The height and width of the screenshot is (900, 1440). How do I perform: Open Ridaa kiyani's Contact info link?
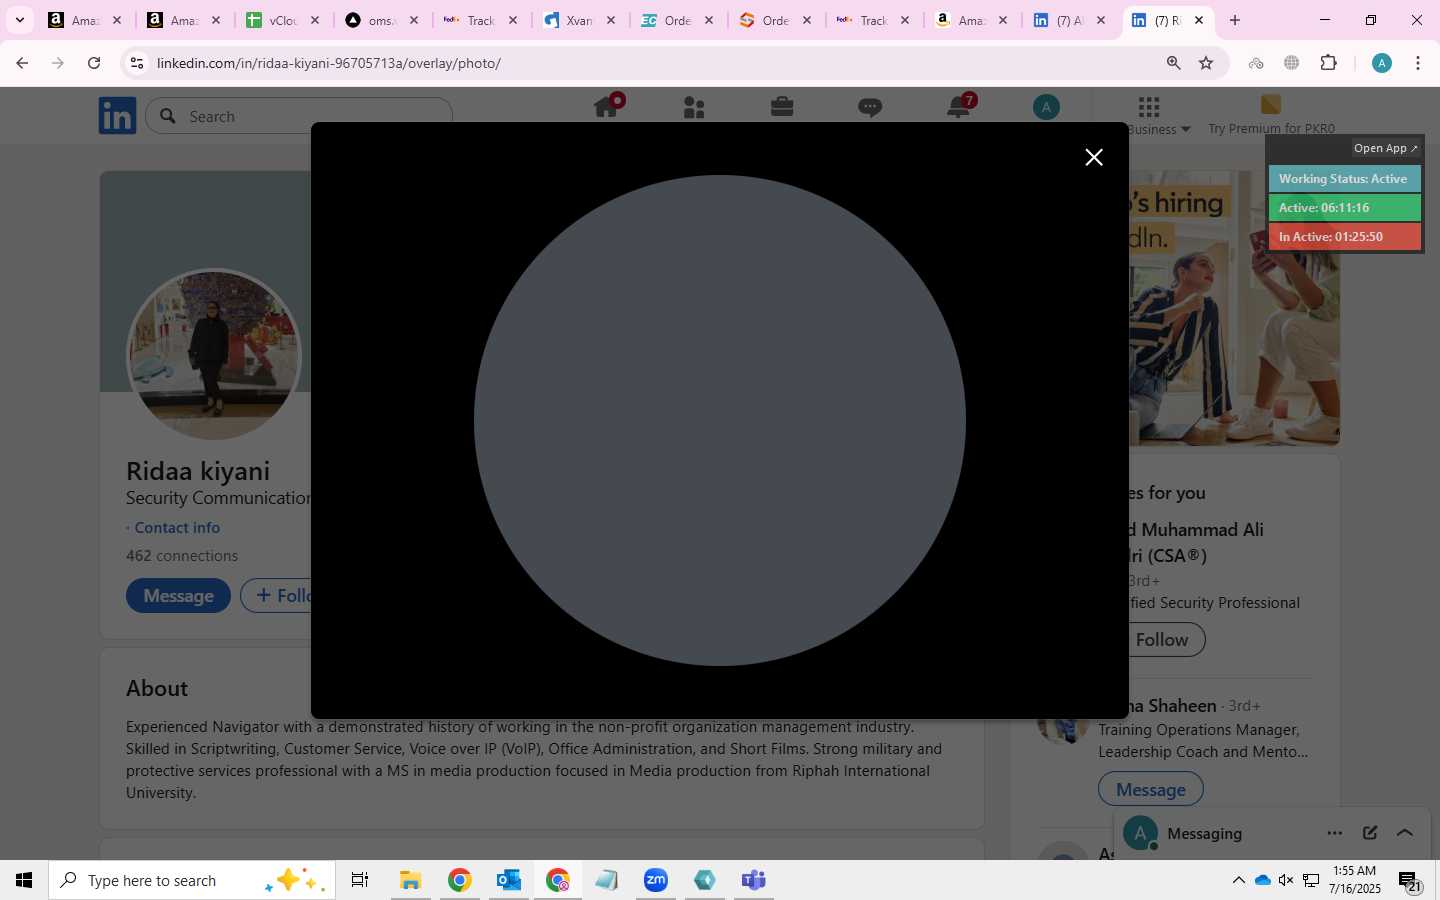coord(177,527)
